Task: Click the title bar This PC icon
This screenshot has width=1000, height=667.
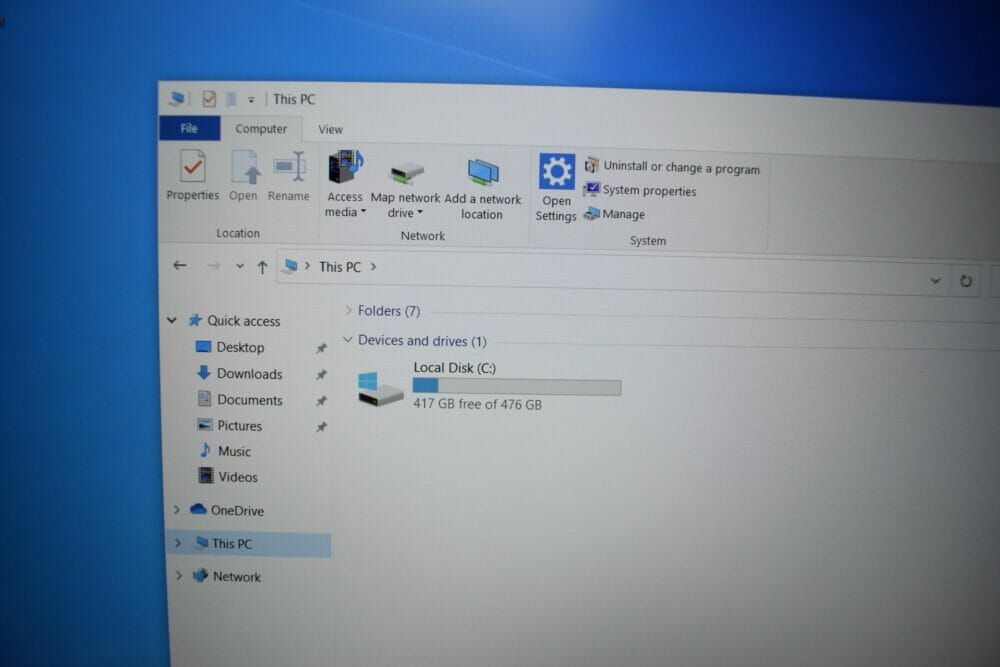Action: [x=177, y=98]
